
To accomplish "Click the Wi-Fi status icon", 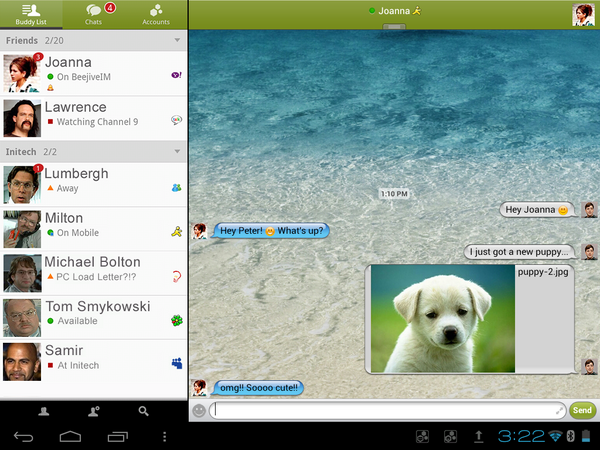I will pos(556,436).
